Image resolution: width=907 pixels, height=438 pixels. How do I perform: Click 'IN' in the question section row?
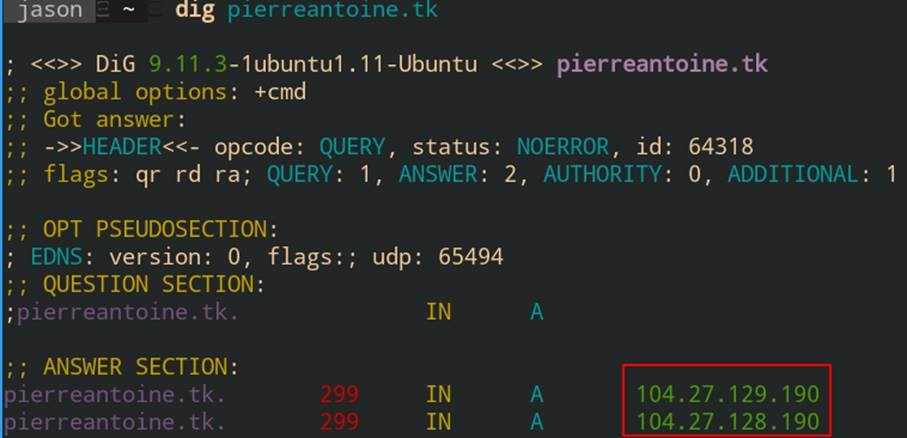[438, 312]
